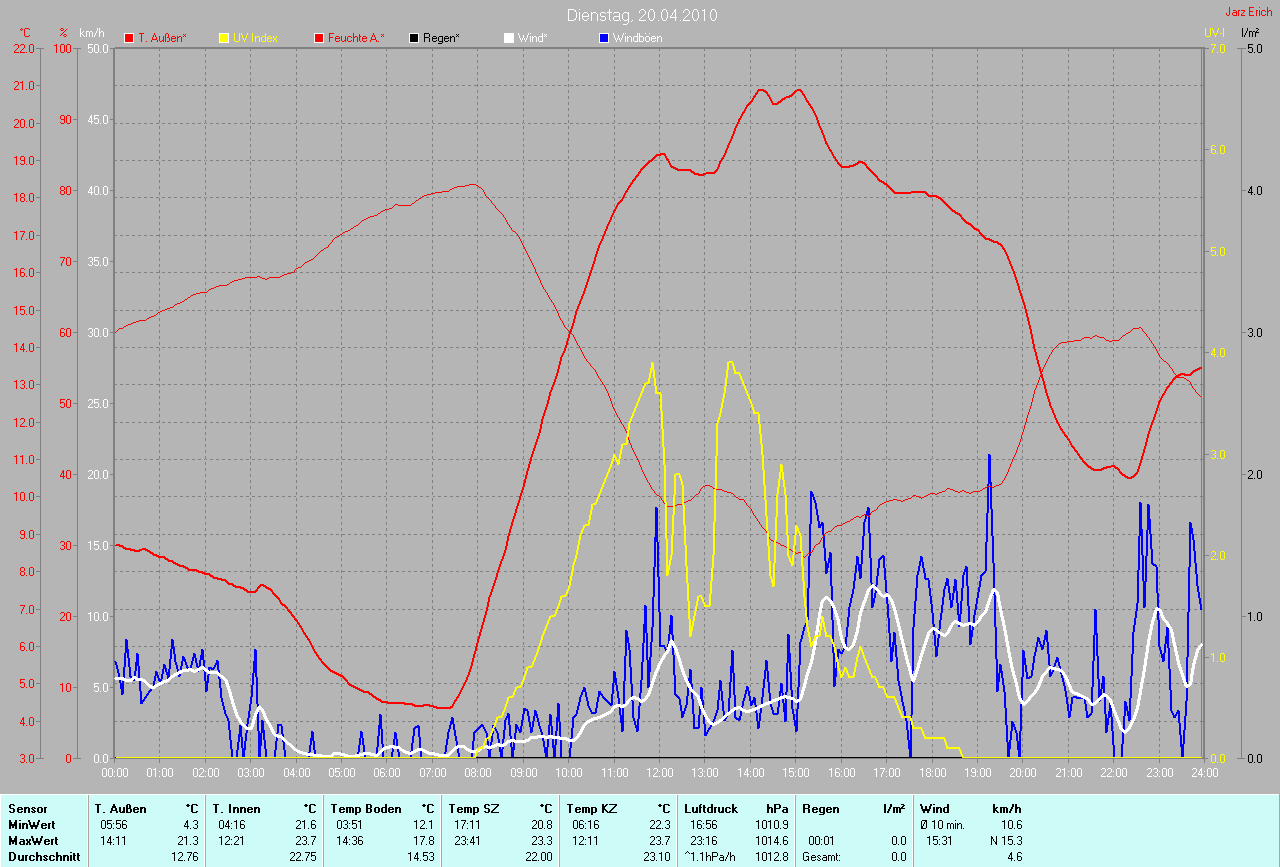Click the 'Durchschnitt' row label

pos(40,857)
